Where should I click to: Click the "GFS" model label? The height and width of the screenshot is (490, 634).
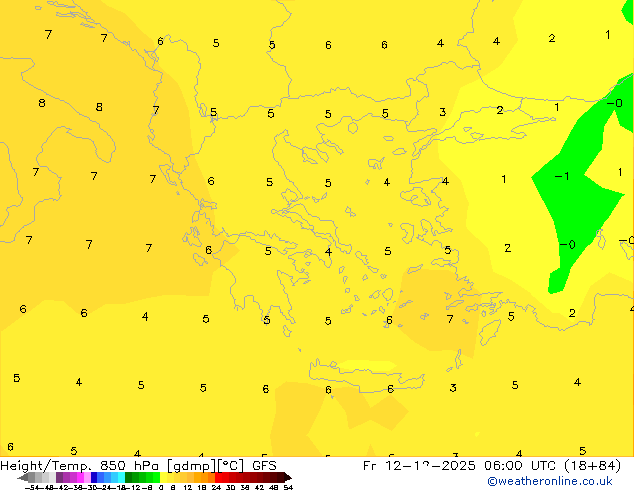[x=264, y=466]
